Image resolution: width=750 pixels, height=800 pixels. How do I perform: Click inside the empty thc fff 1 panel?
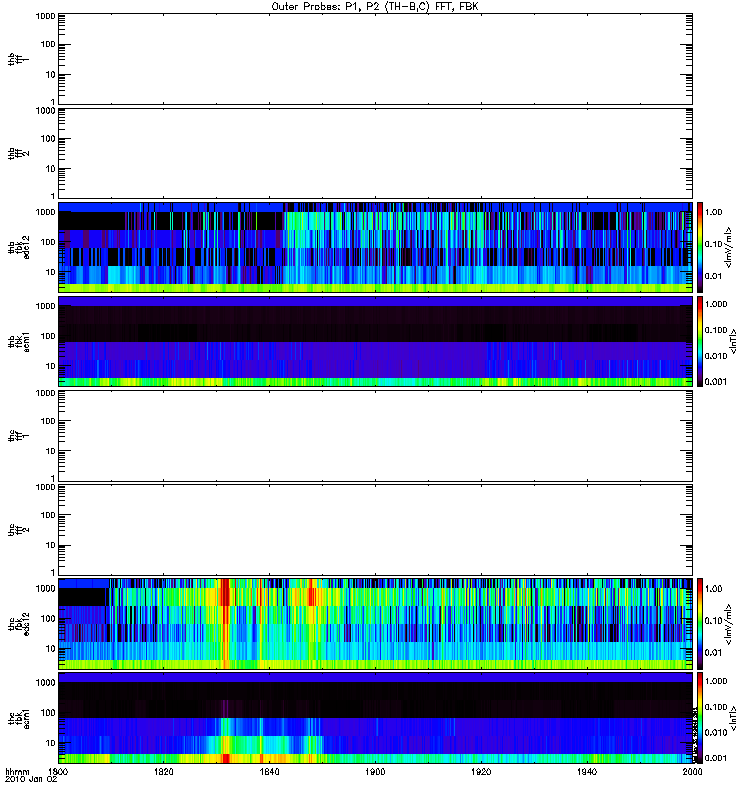376,436
